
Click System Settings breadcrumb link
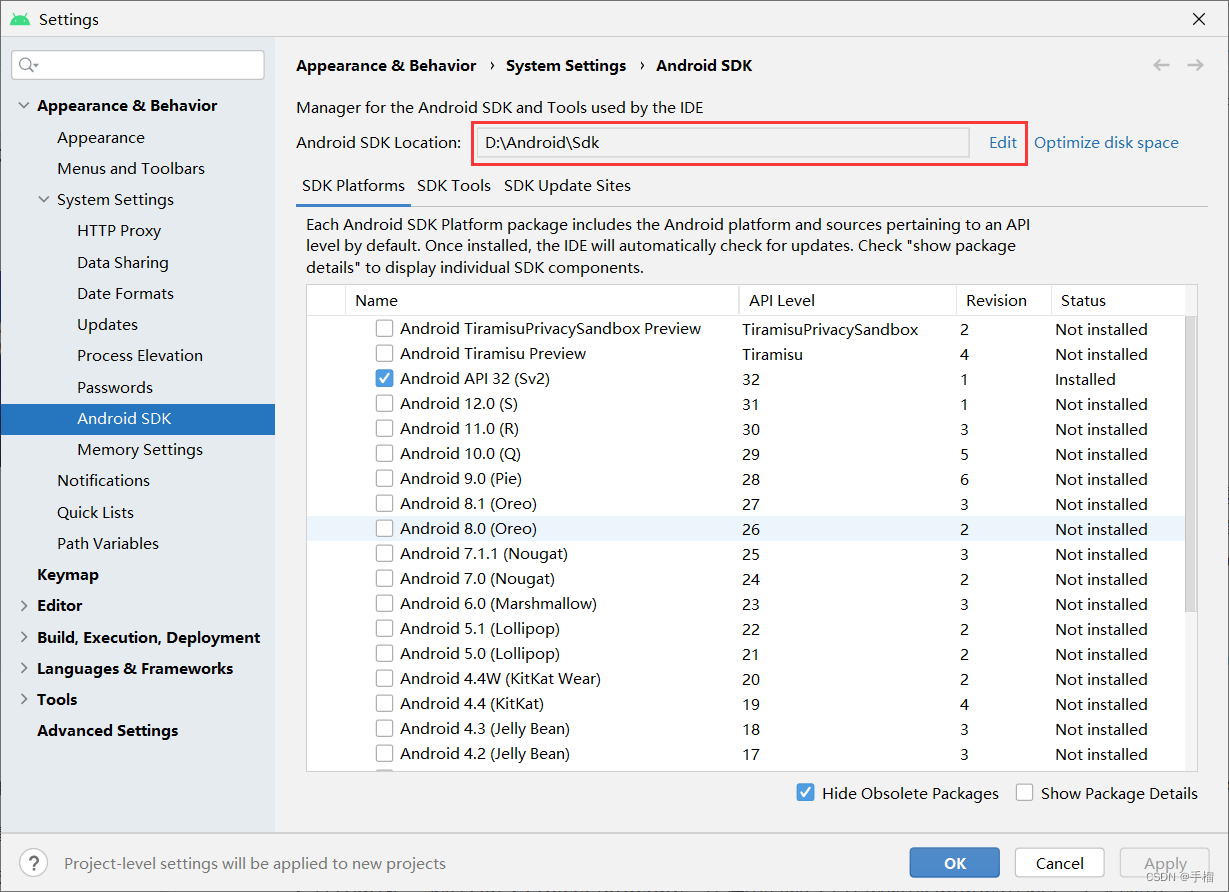566,66
